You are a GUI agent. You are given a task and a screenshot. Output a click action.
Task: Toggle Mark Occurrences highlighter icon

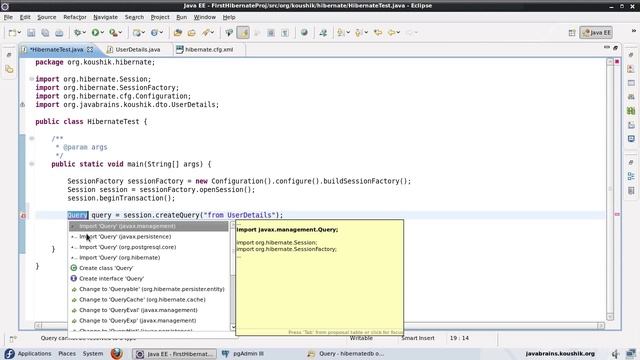[243, 33]
